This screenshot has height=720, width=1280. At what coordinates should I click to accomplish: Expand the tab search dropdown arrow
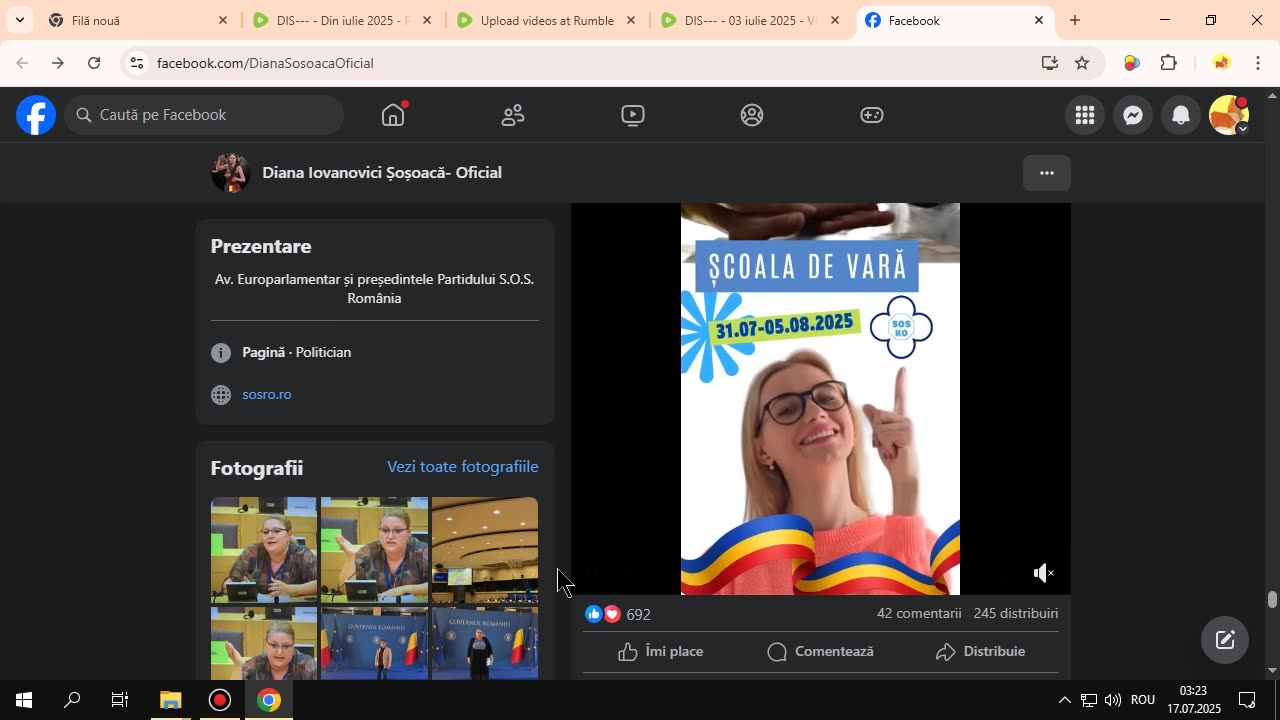pos(19,20)
